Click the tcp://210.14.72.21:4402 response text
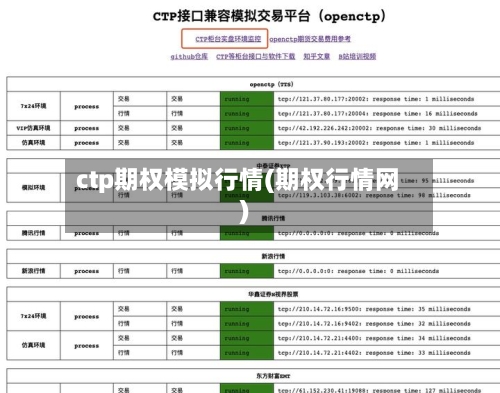 coord(374,353)
